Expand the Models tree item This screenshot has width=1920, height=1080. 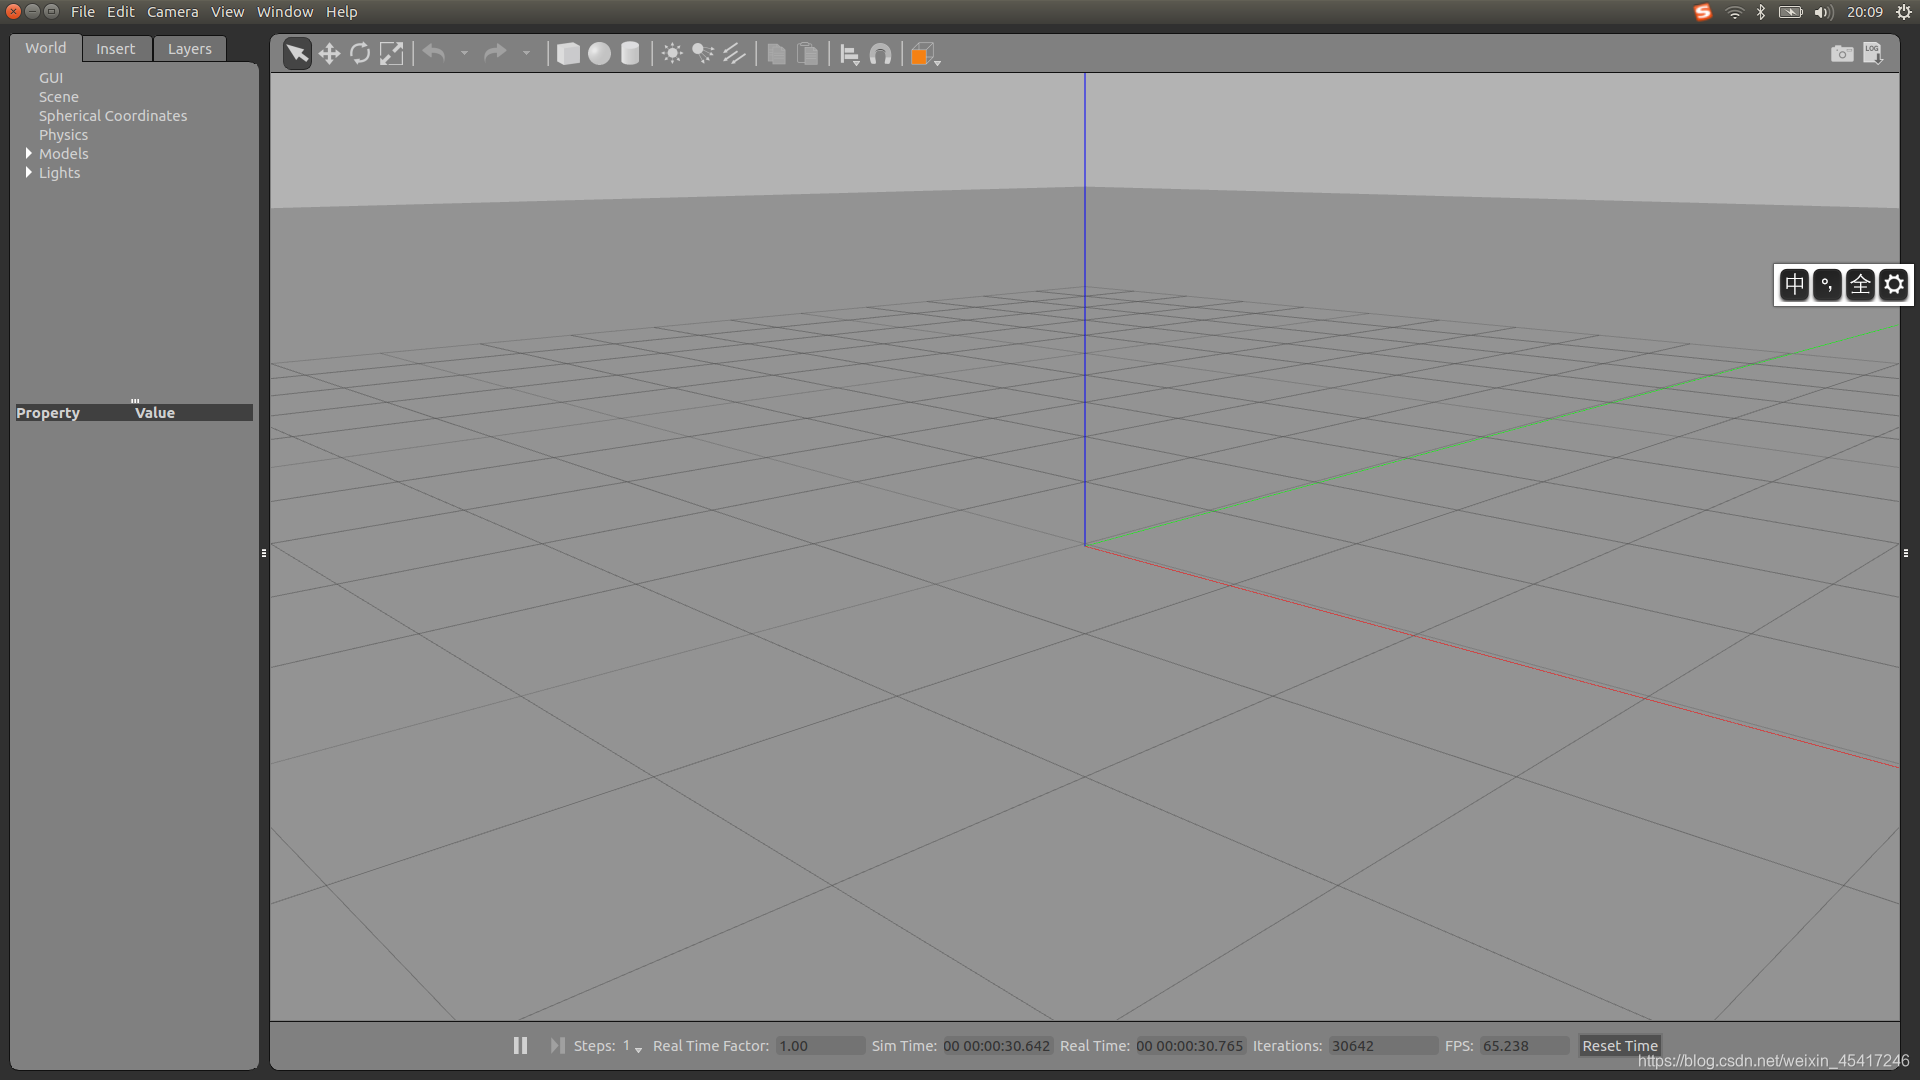[29, 153]
